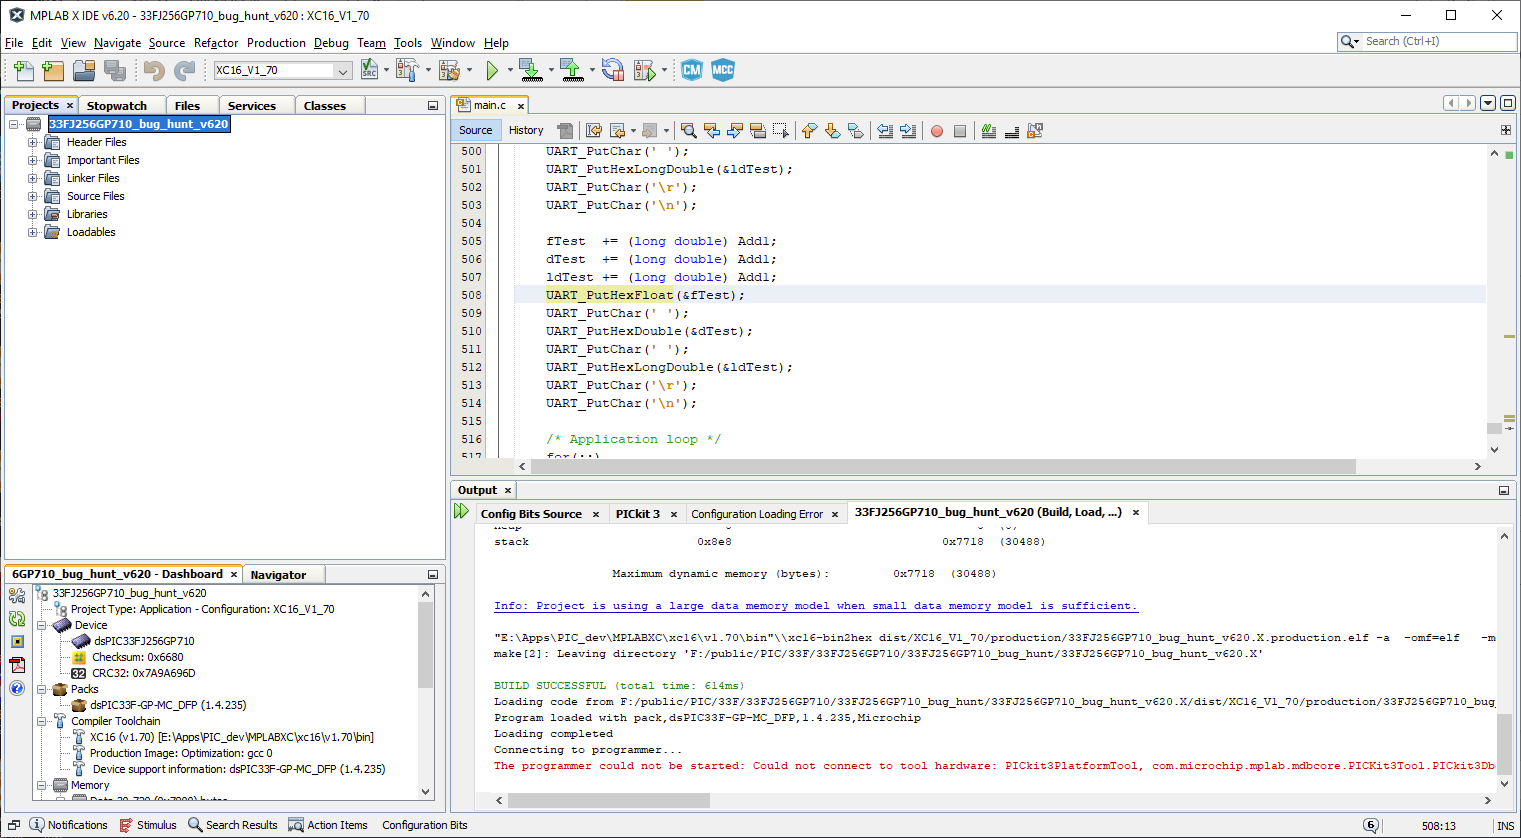Open the XC16_V1_70 configuration dropdown
1521x838 pixels.
(343, 71)
